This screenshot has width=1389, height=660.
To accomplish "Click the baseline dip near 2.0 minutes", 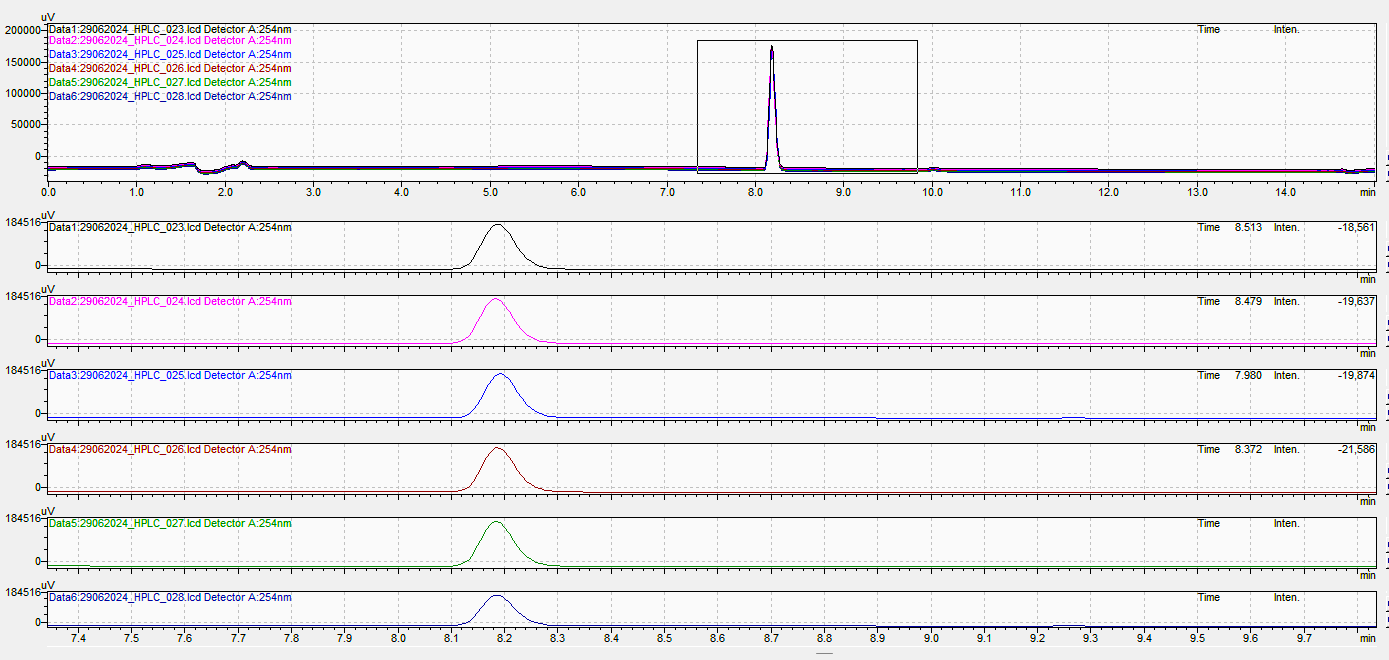I will (x=209, y=172).
